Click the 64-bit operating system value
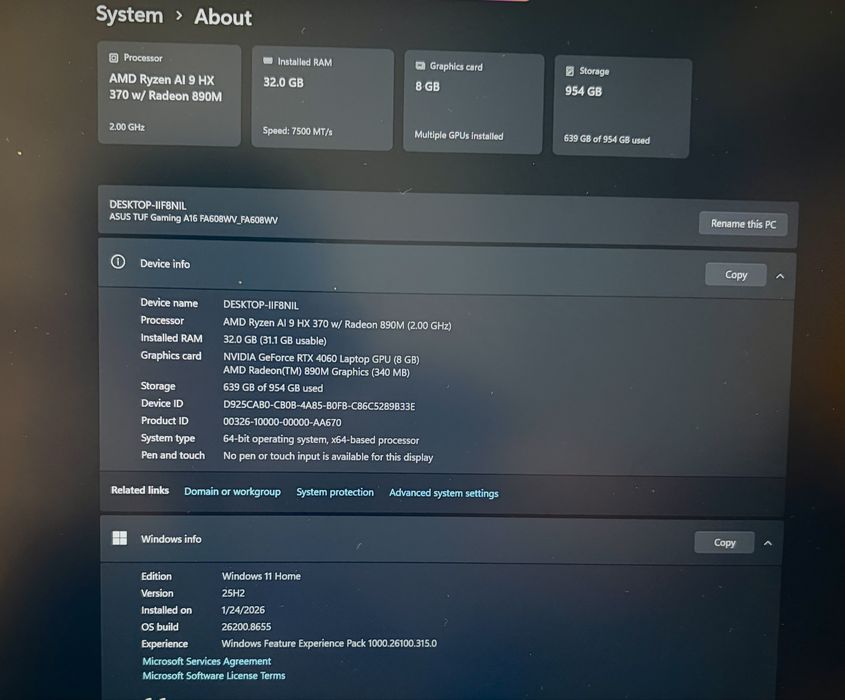845x700 pixels. coord(321,440)
